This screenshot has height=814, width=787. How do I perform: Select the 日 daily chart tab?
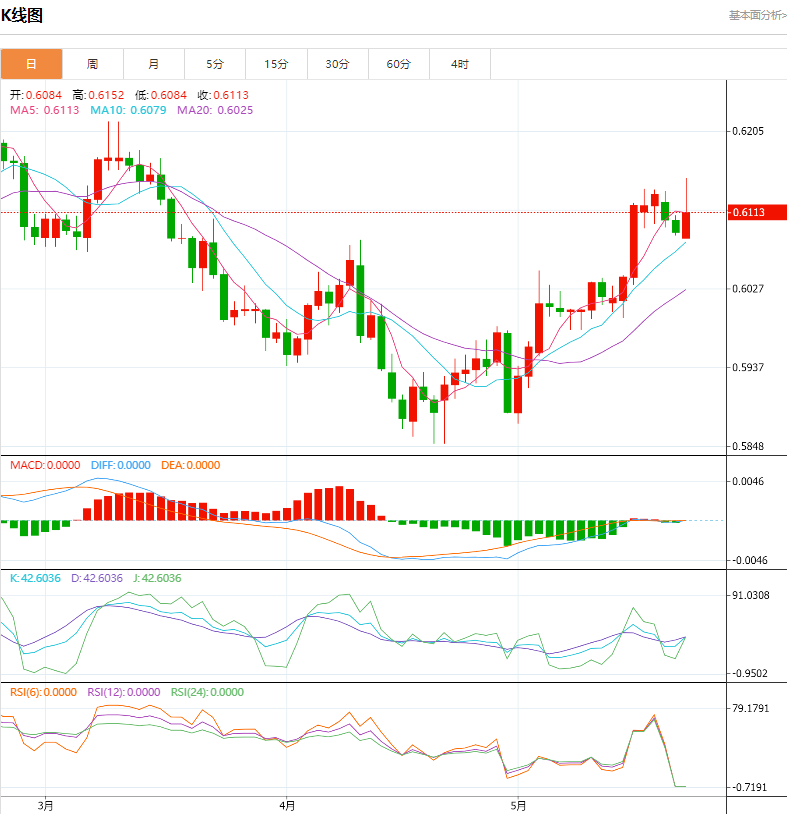click(x=31, y=64)
